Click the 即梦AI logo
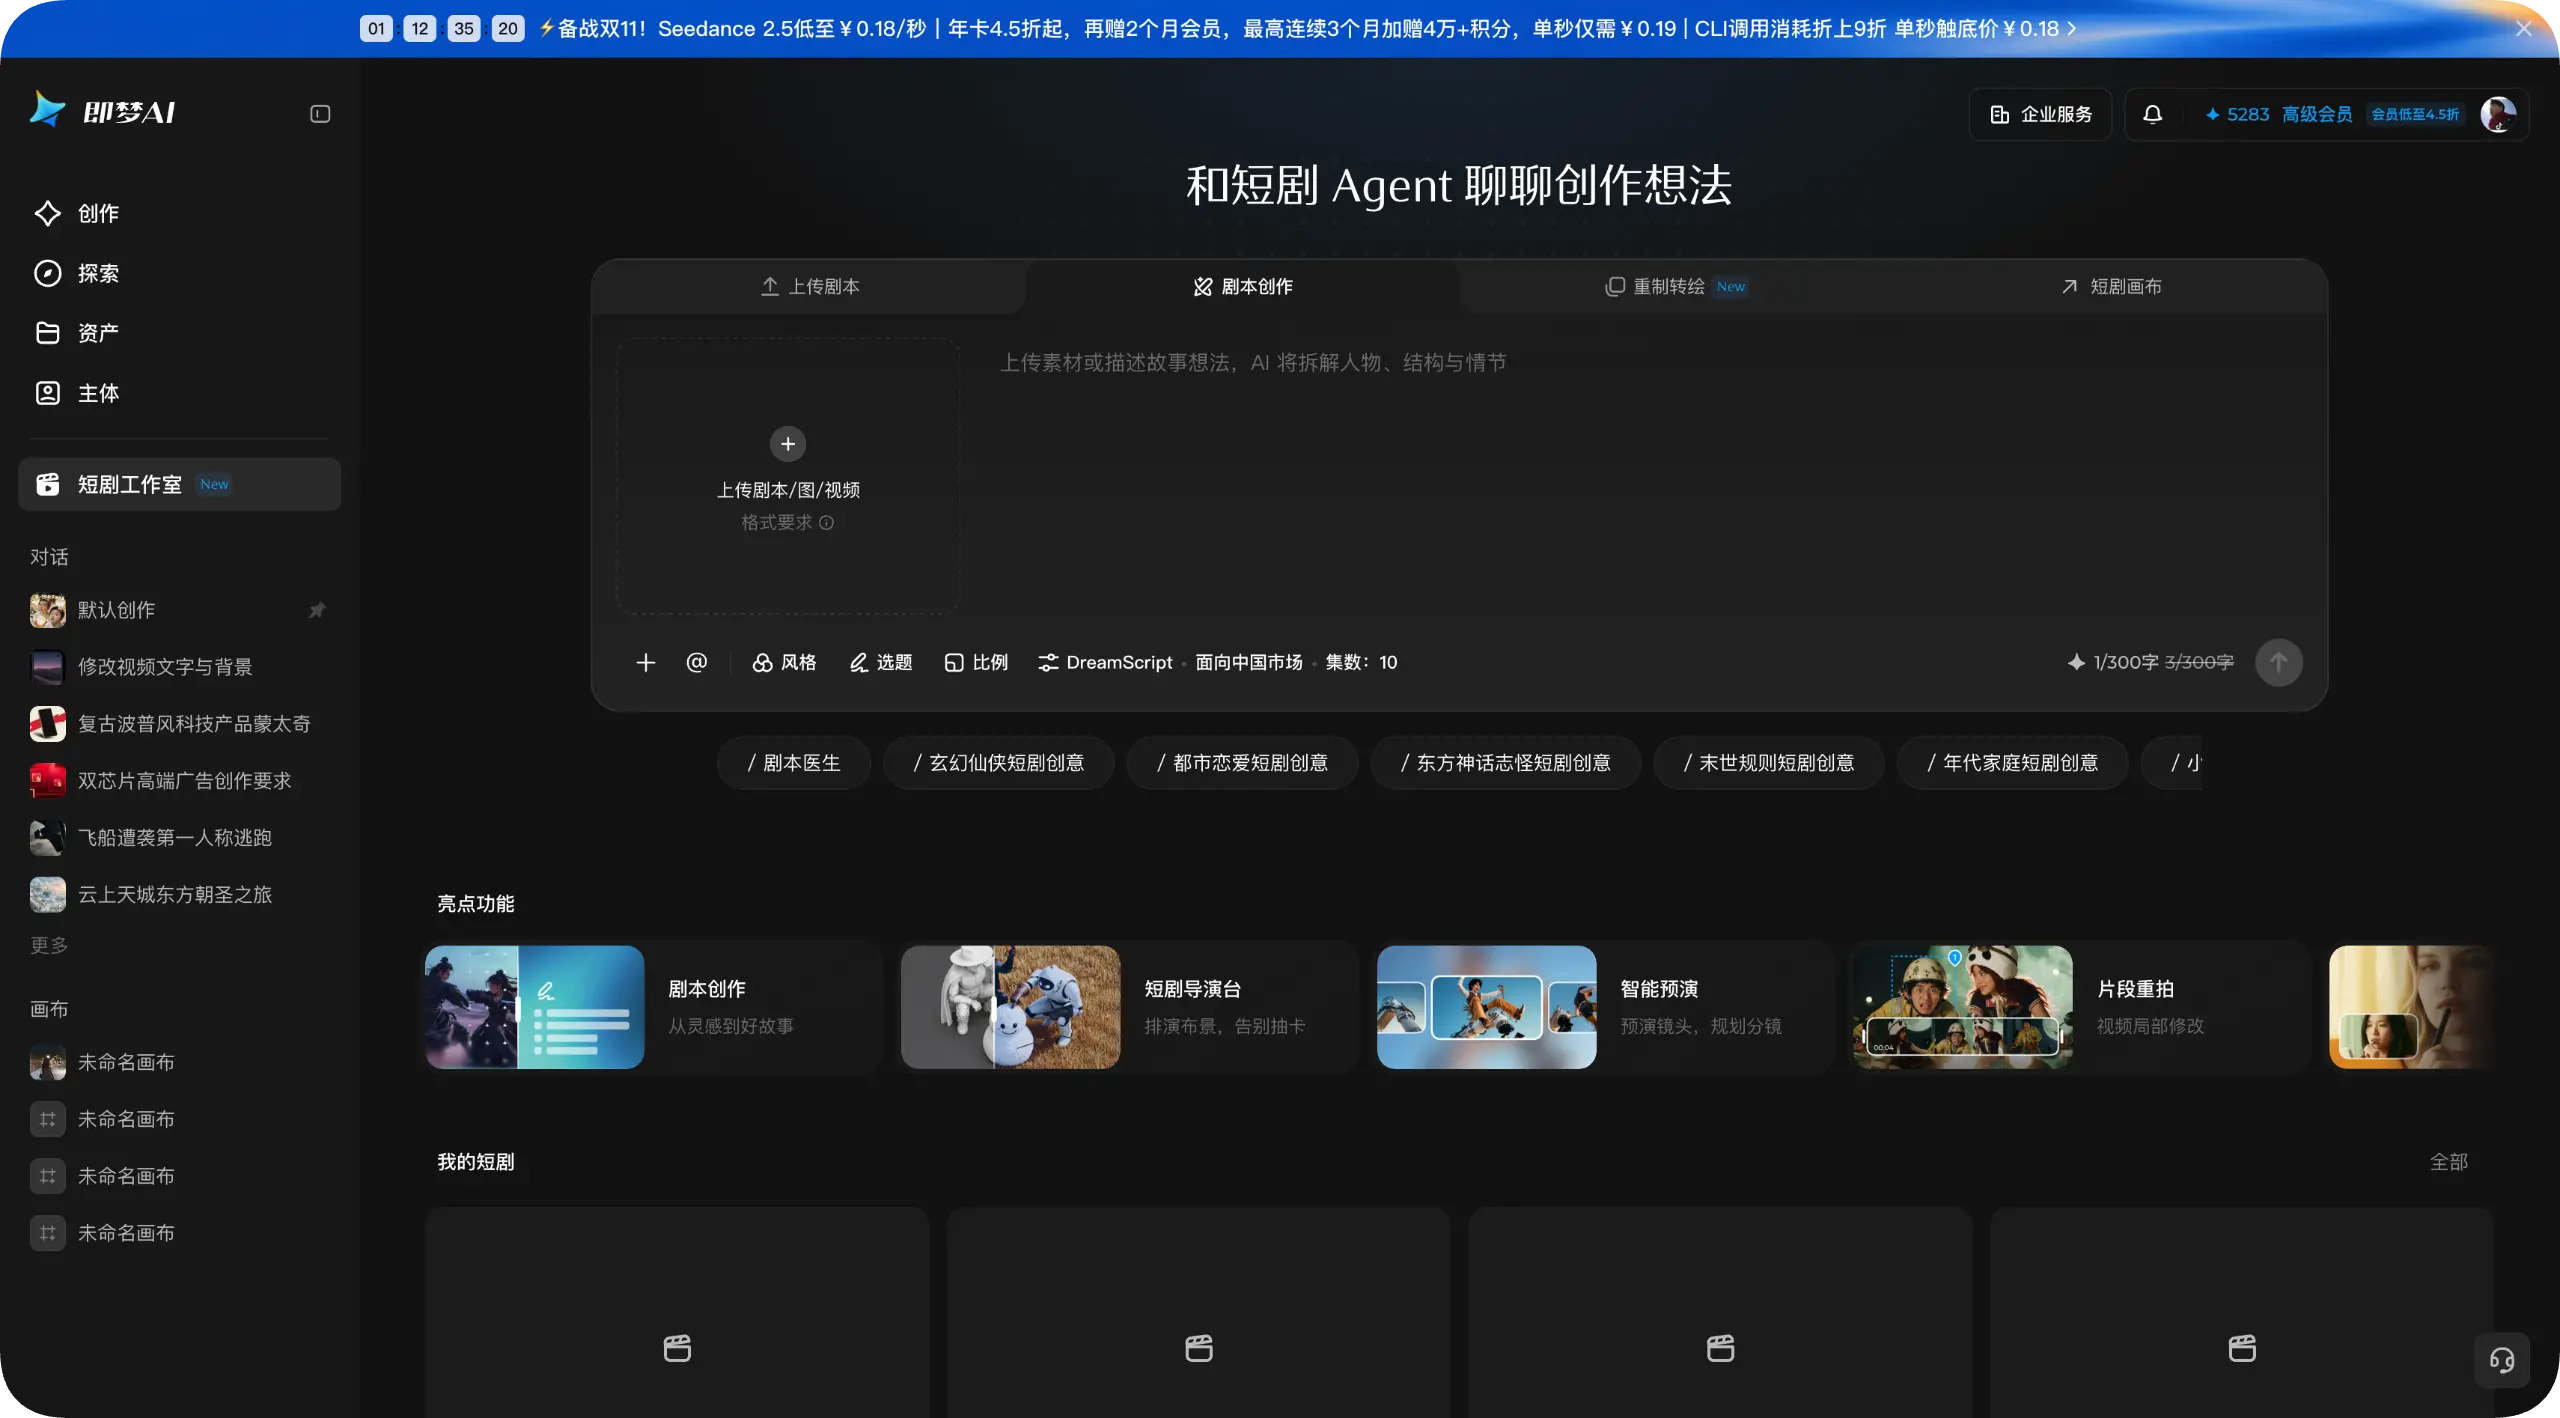The width and height of the screenshot is (2560, 1418). [102, 112]
